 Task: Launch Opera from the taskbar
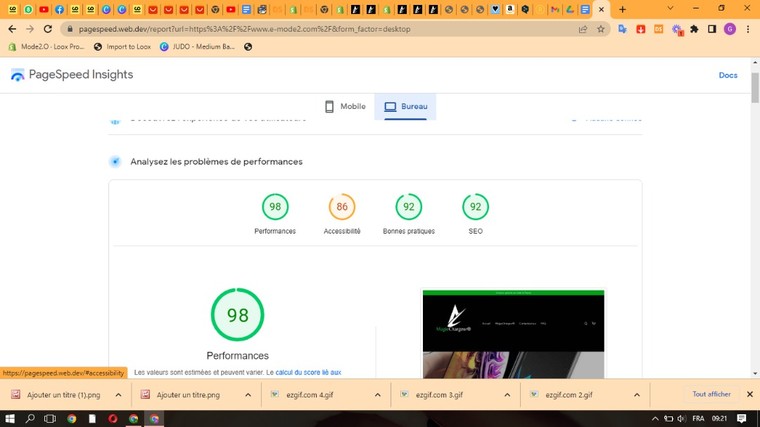(113, 419)
